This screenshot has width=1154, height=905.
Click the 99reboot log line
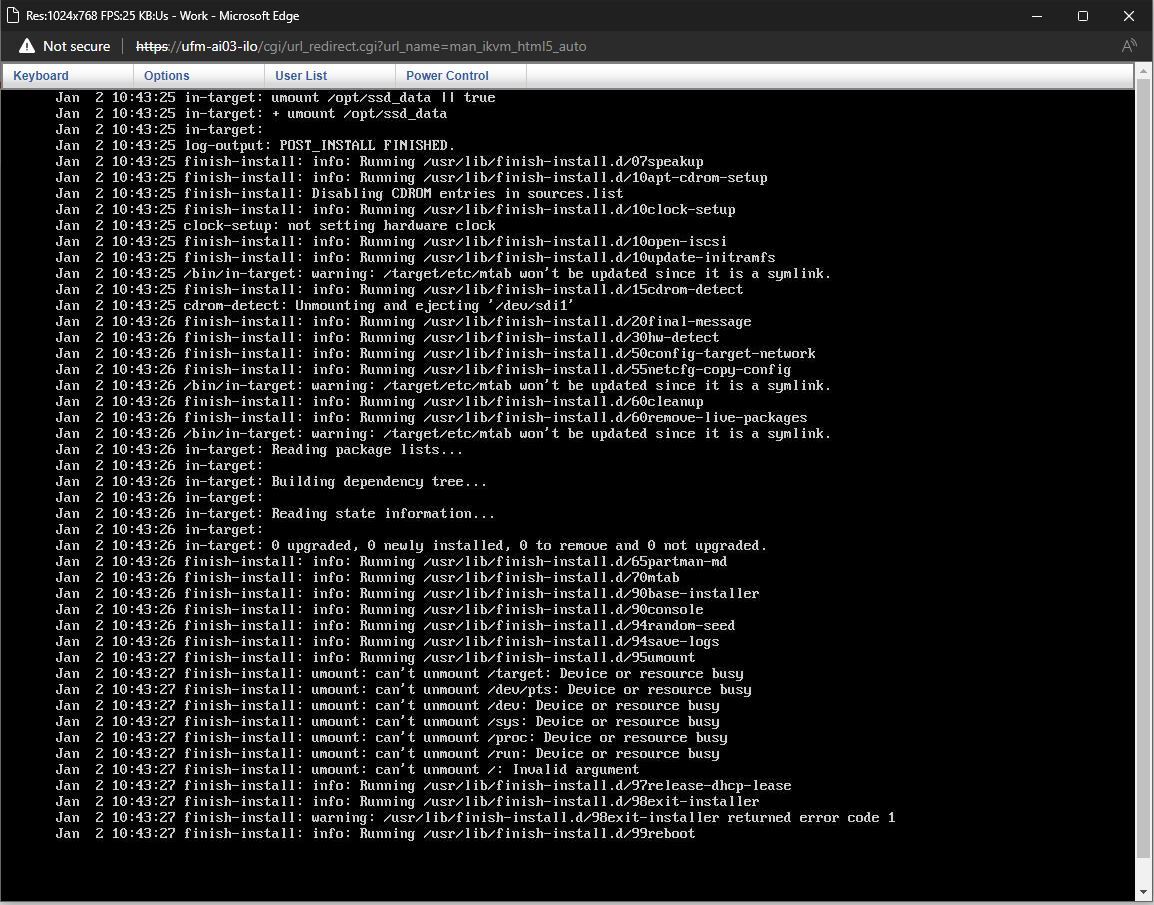(x=378, y=833)
